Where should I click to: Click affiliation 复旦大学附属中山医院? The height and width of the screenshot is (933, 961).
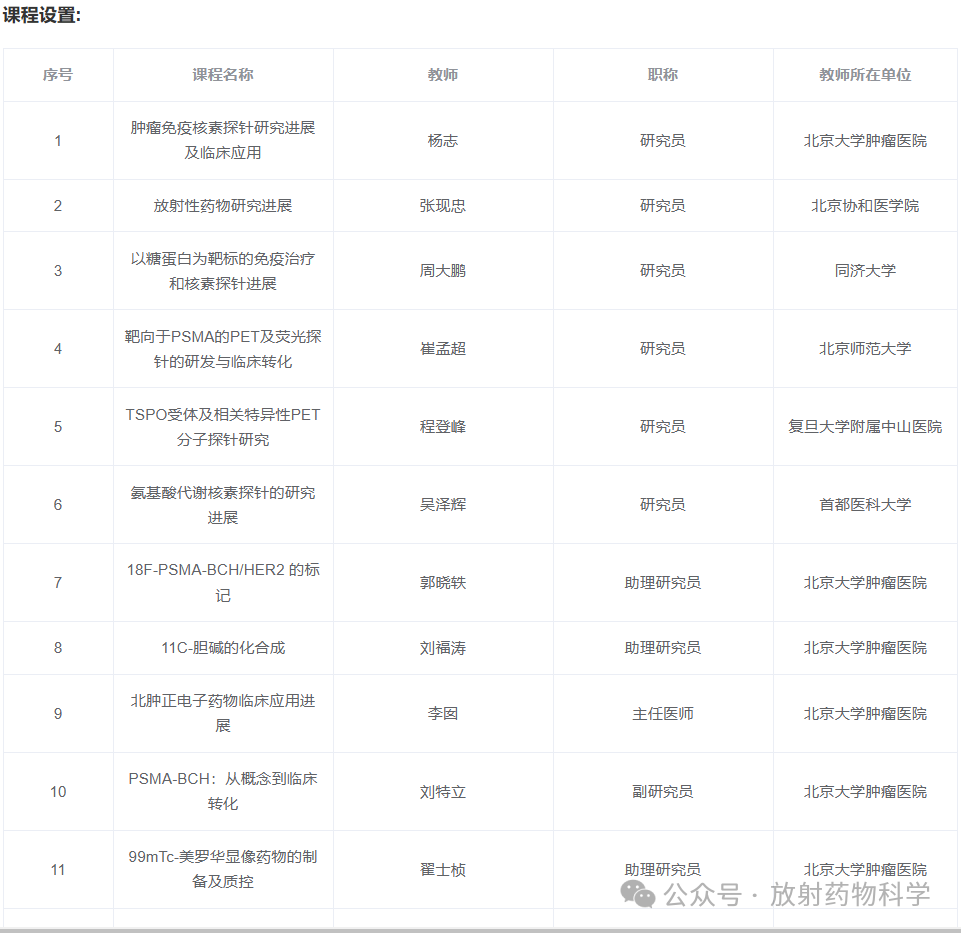tap(865, 427)
